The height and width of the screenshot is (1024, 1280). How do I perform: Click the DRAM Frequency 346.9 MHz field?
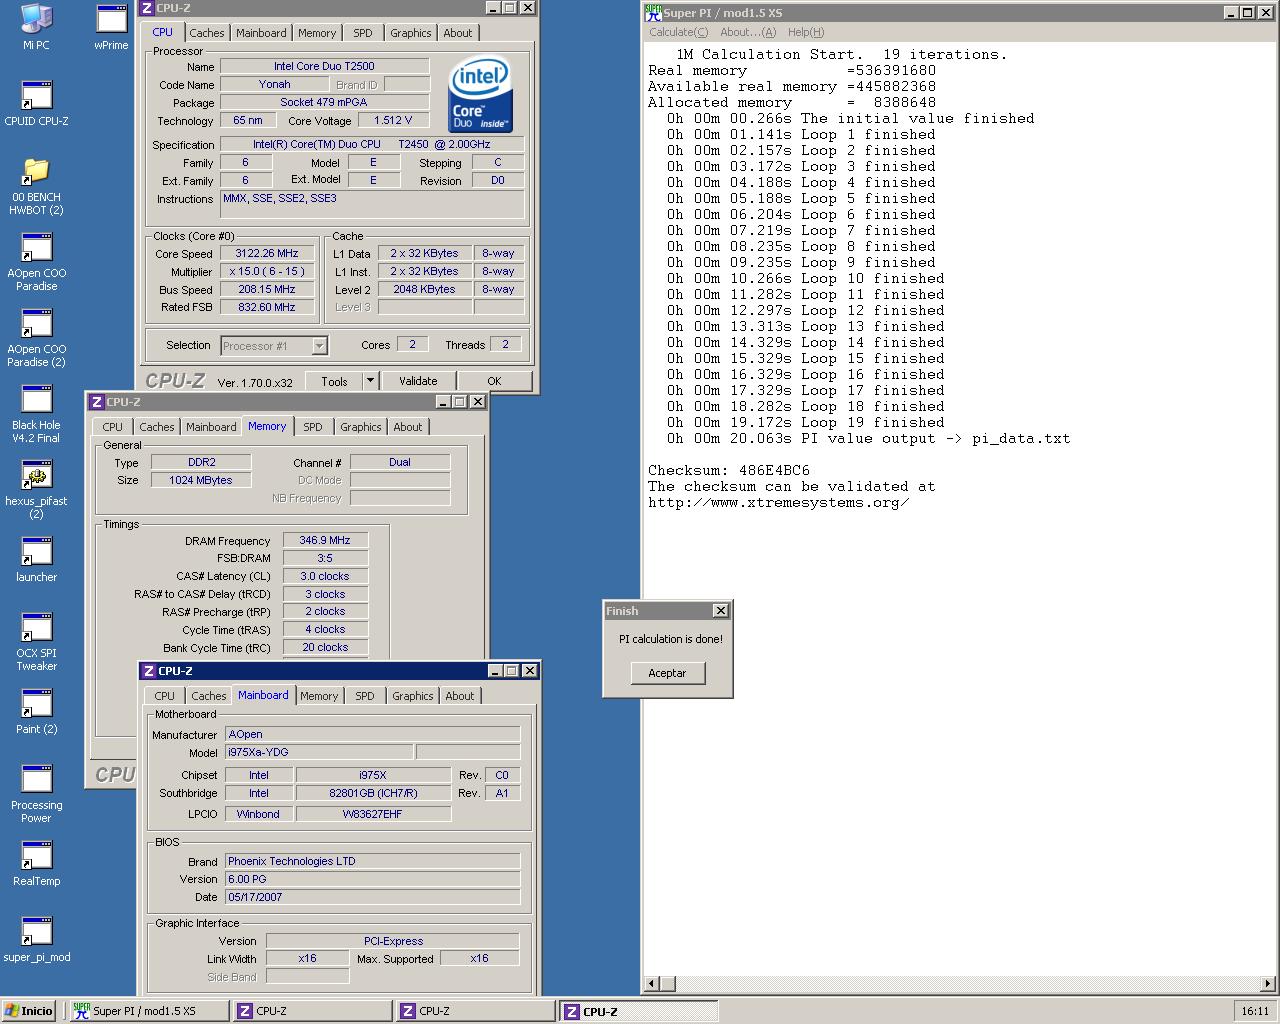(325, 540)
